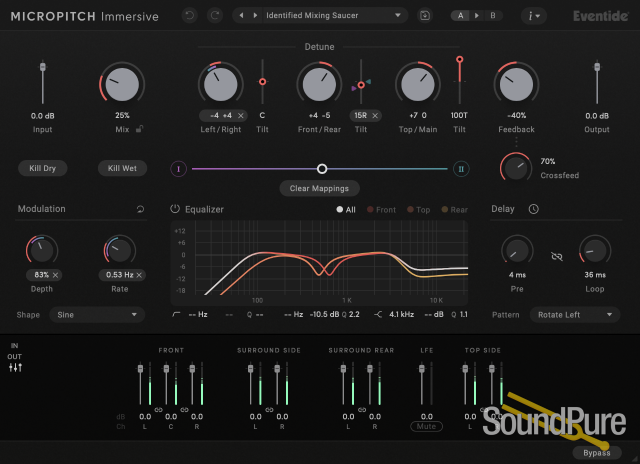Open the modulation Shape dropdown
The width and height of the screenshot is (640, 464).
pos(97,314)
